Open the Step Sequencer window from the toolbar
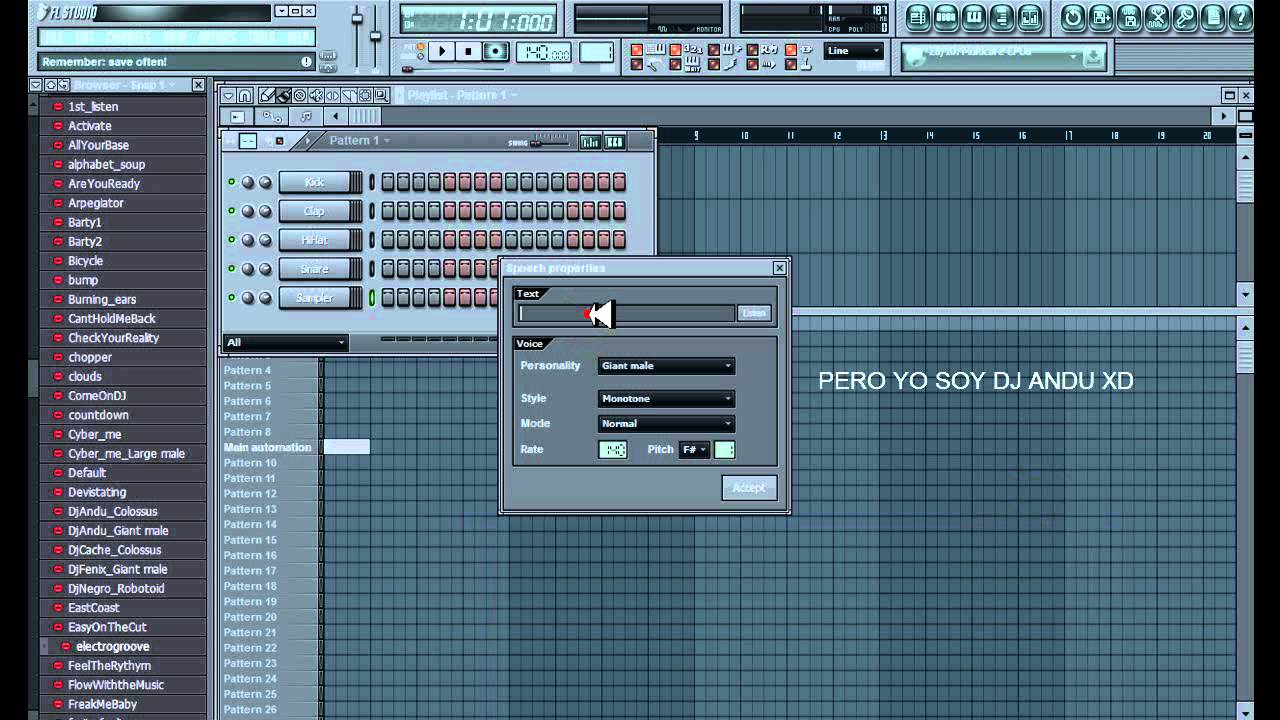Screen dimensions: 1280x720 [x=946, y=17]
